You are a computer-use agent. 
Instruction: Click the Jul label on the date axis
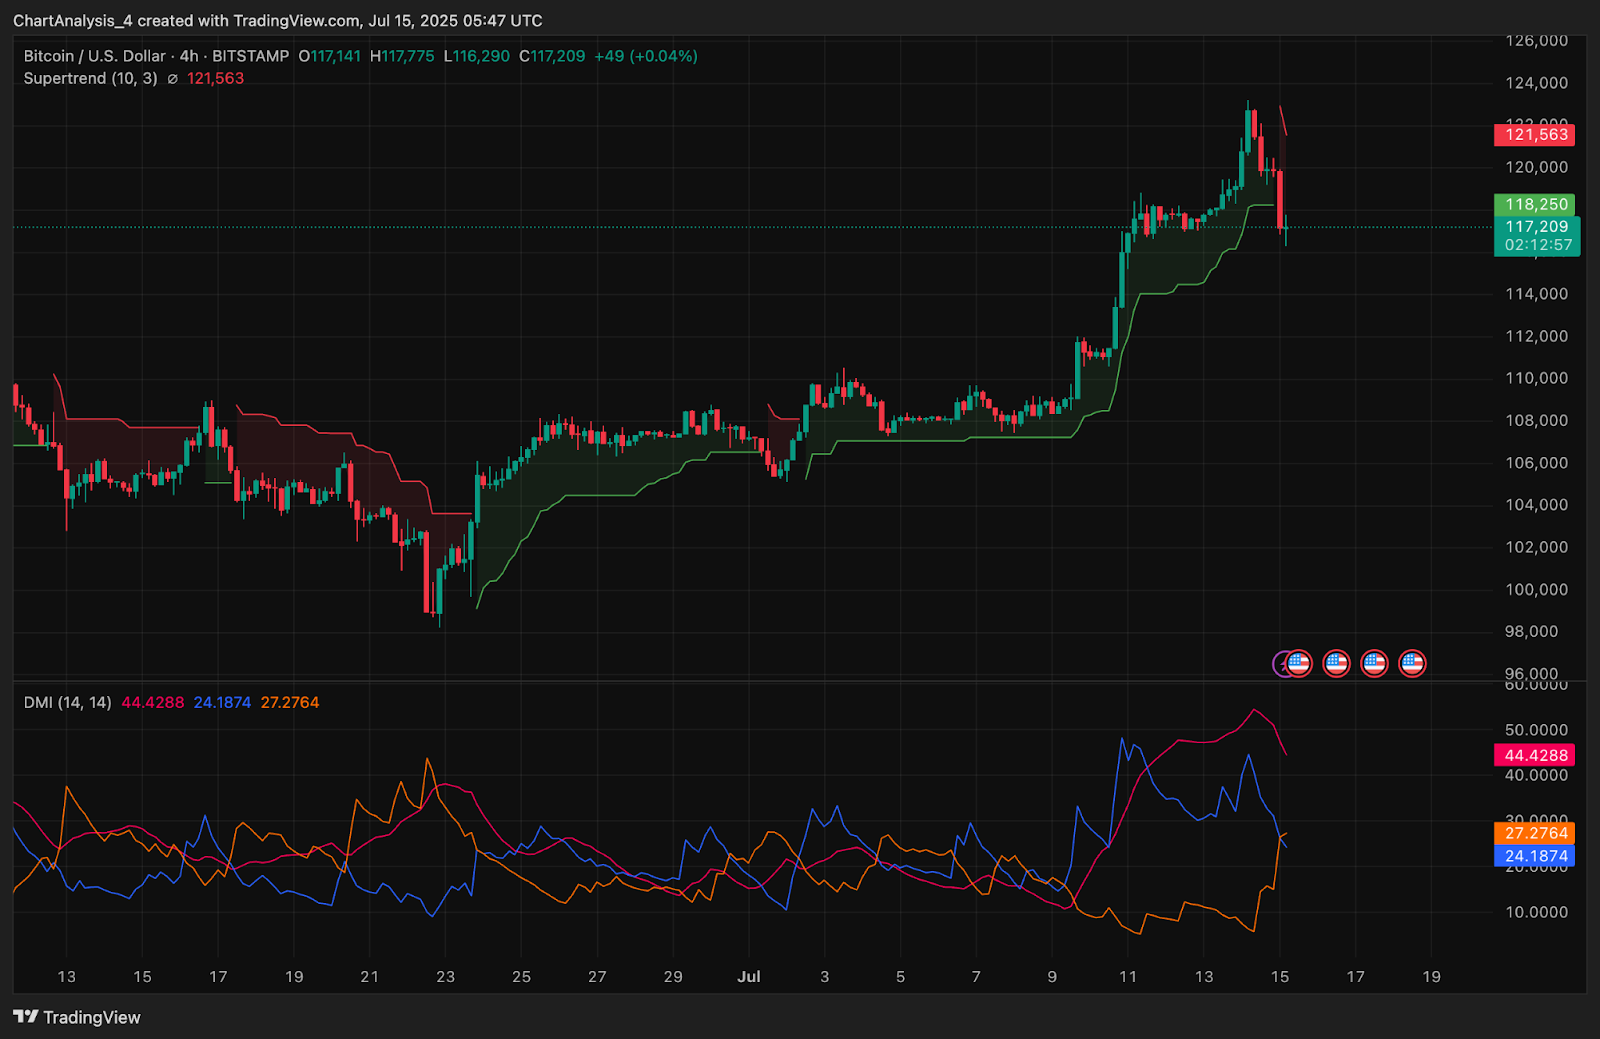(749, 976)
